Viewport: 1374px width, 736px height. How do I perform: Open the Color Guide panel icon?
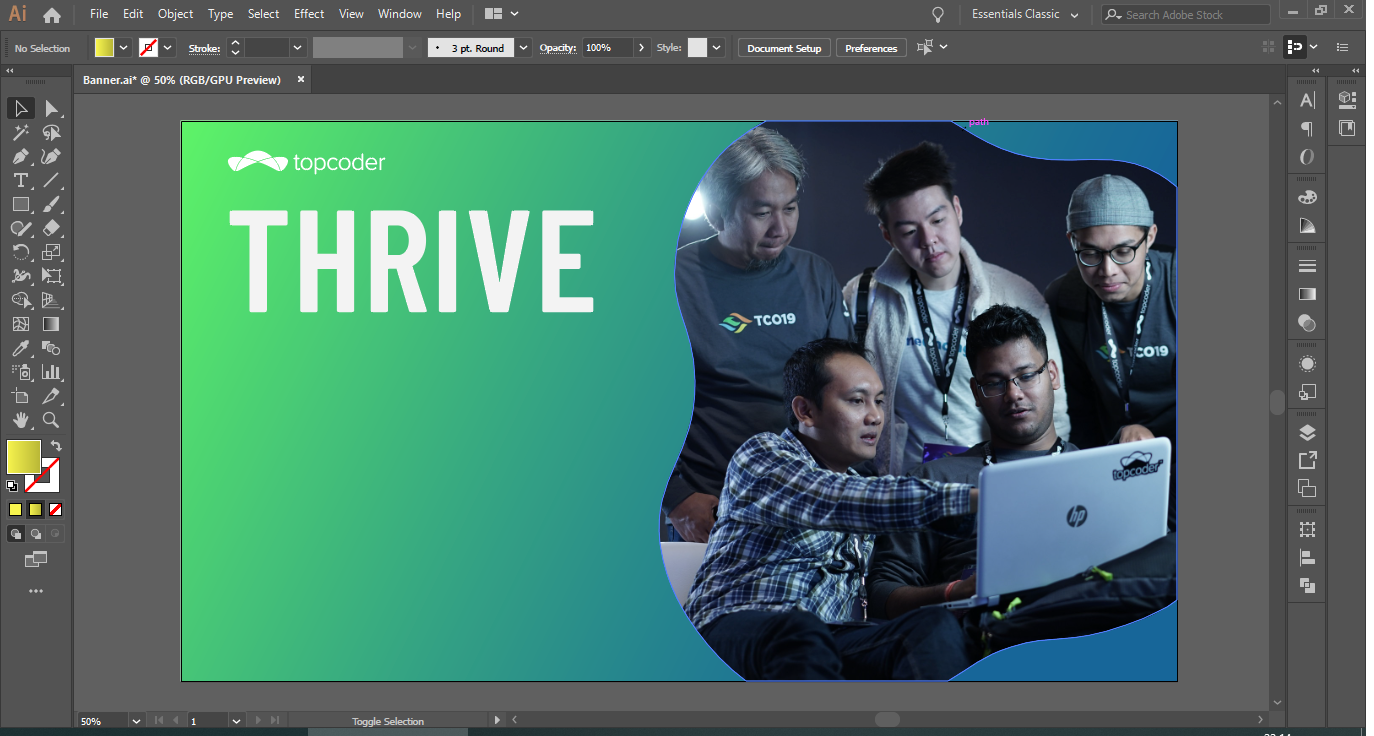click(x=1307, y=226)
